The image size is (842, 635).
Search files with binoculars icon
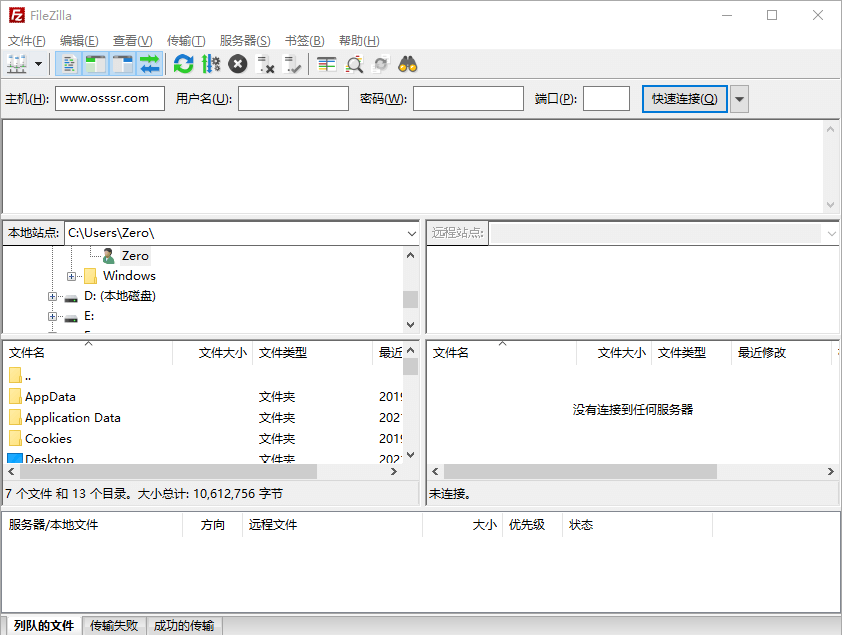408,64
